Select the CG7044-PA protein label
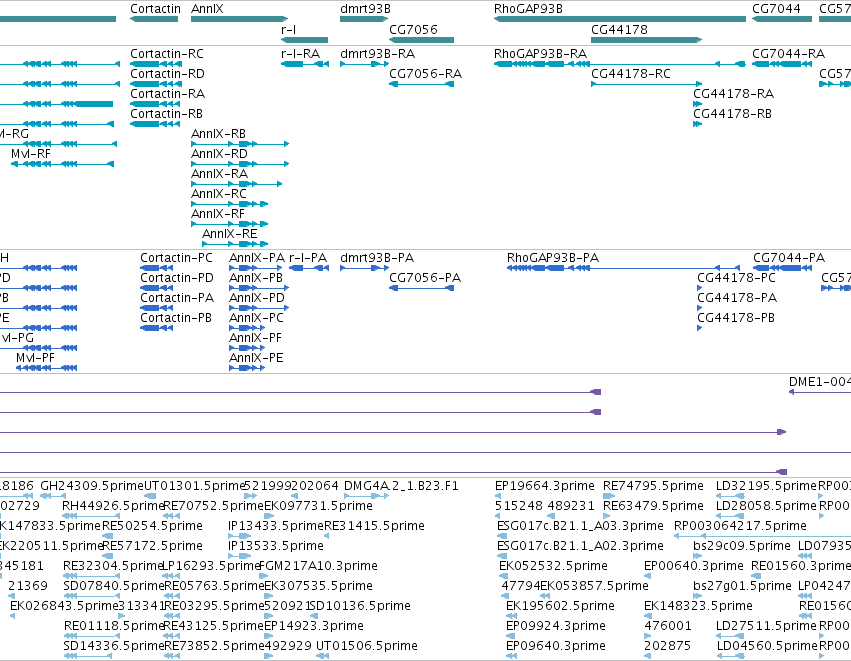The height and width of the screenshot is (661, 851). pos(789,258)
